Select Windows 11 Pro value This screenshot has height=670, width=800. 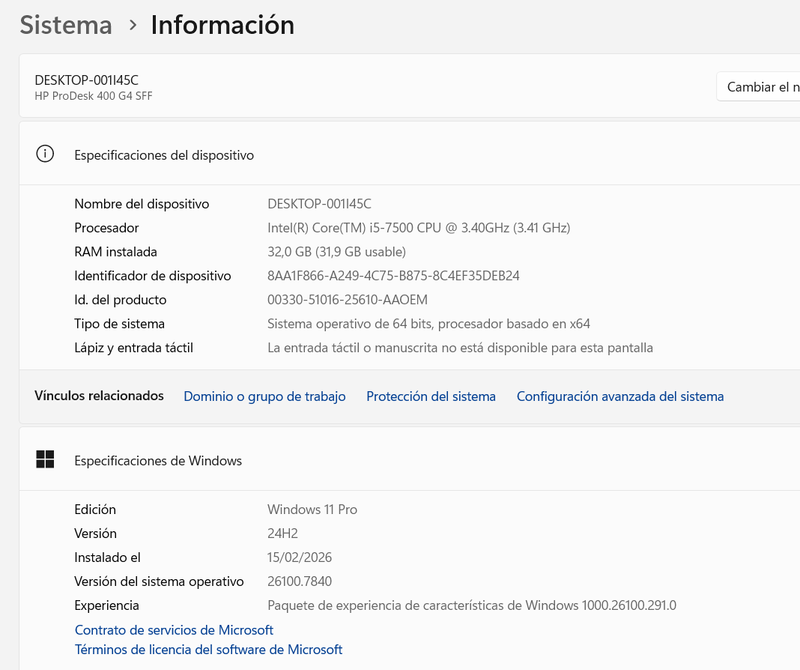click(312, 510)
